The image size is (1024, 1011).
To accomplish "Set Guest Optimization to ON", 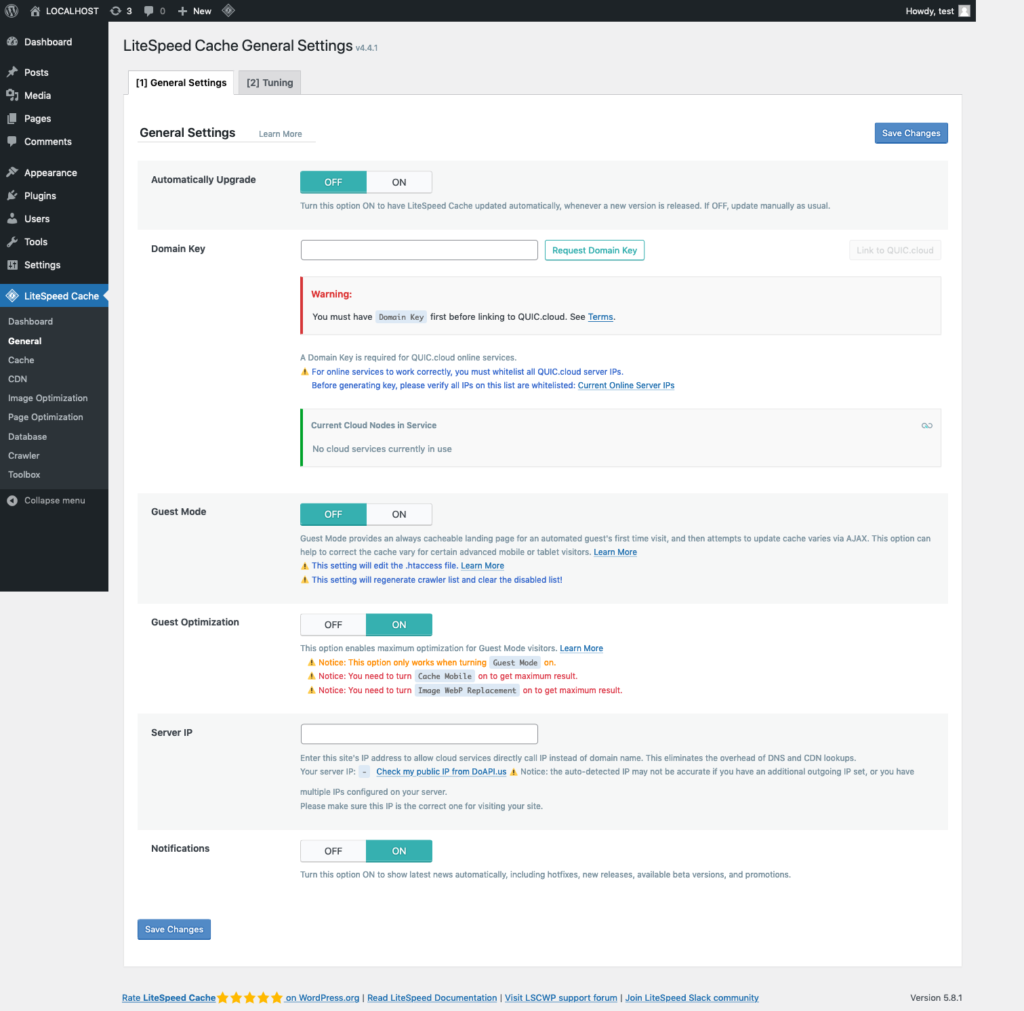I will [399, 625].
